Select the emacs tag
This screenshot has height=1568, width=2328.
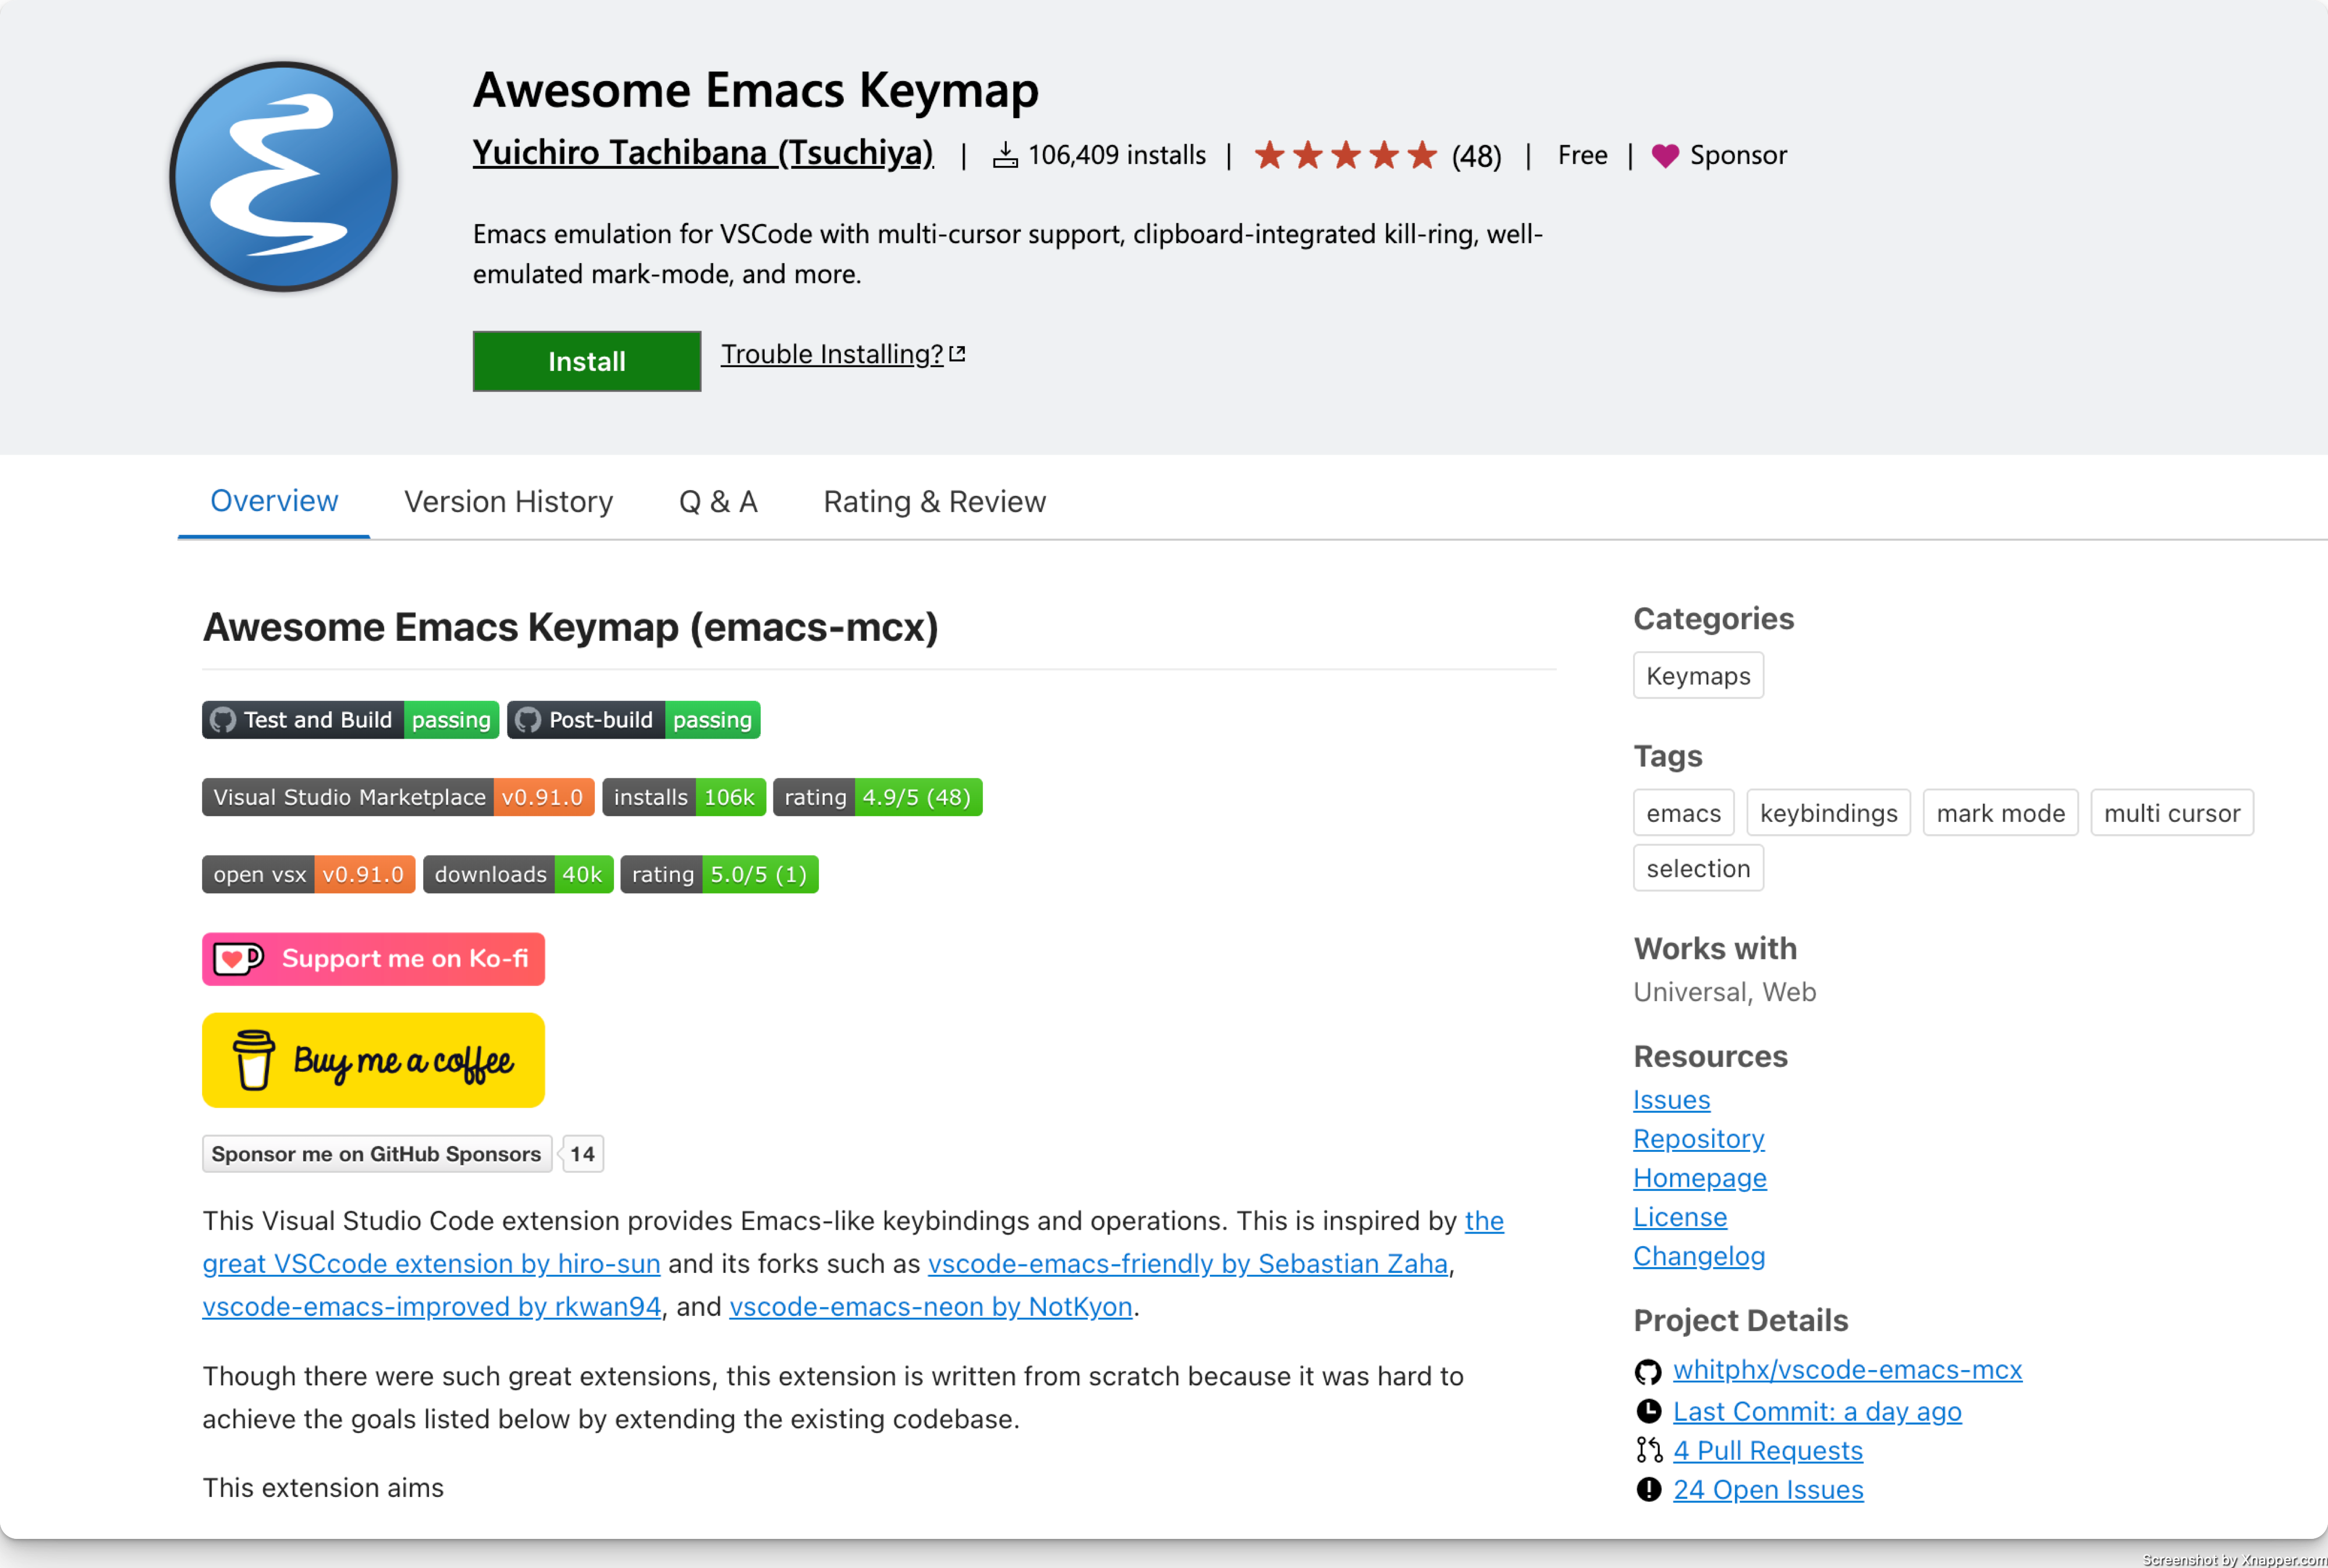click(1683, 813)
